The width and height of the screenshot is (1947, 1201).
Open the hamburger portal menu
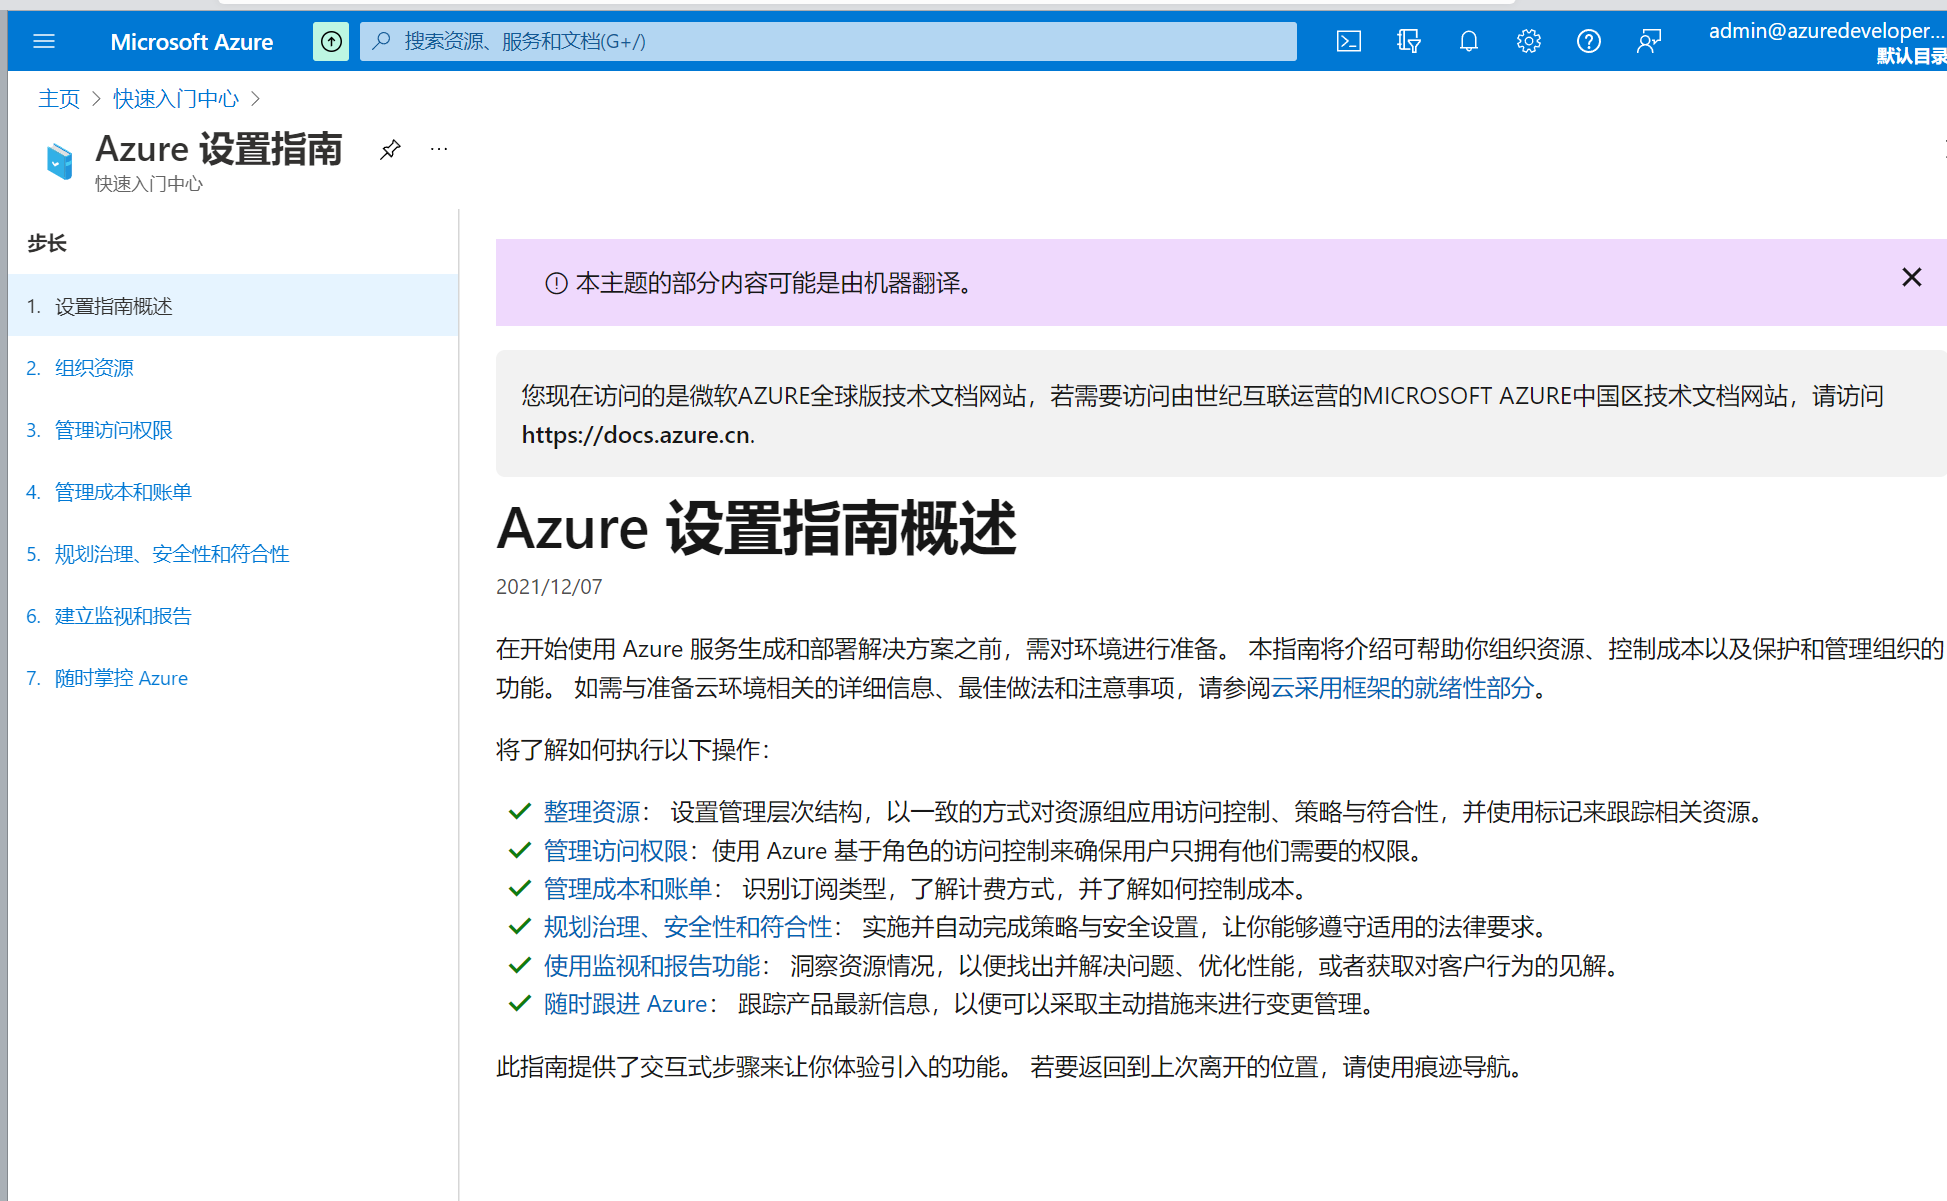44,41
